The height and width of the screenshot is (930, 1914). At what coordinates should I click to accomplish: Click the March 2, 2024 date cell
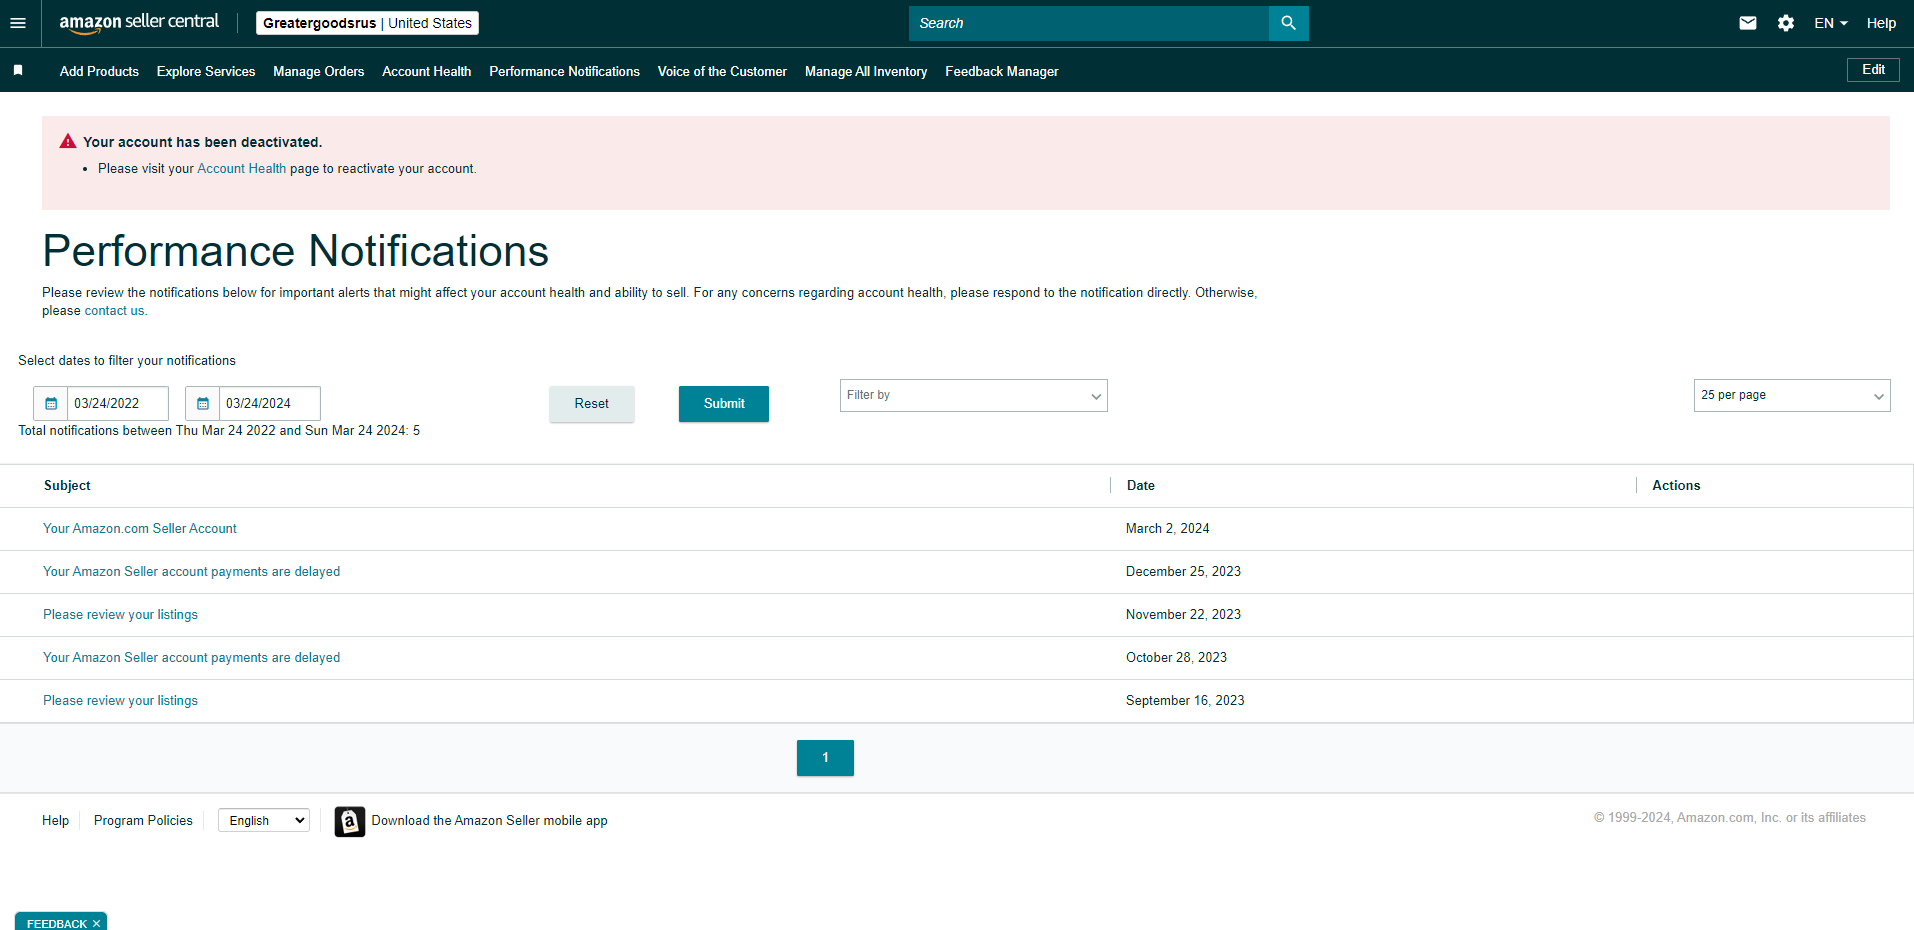[1167, 529]
